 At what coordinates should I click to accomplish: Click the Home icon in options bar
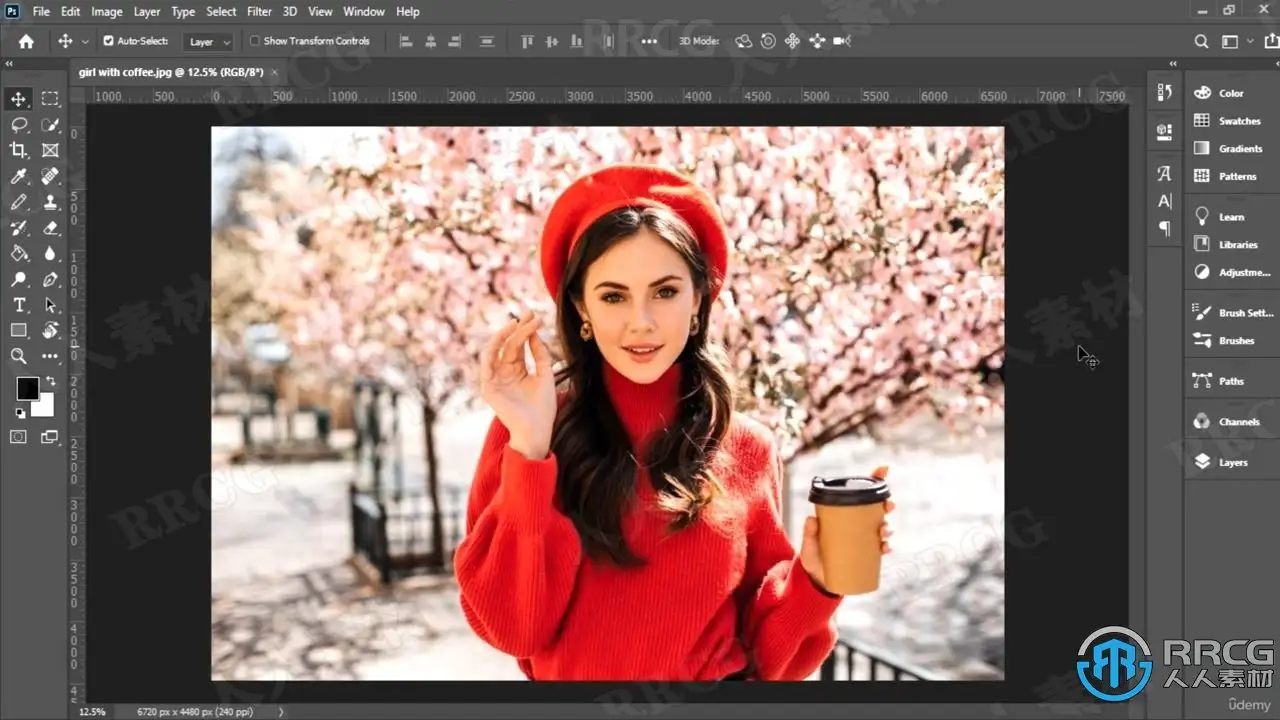pyautogui.click(x=26, y=41)
